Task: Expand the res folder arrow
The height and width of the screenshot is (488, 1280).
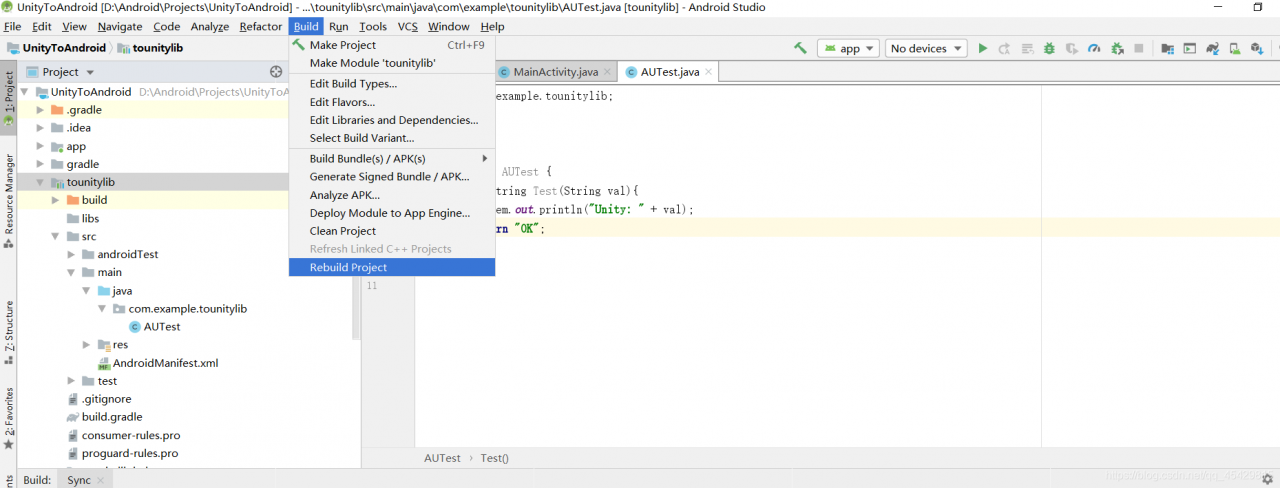Action: 87,345
